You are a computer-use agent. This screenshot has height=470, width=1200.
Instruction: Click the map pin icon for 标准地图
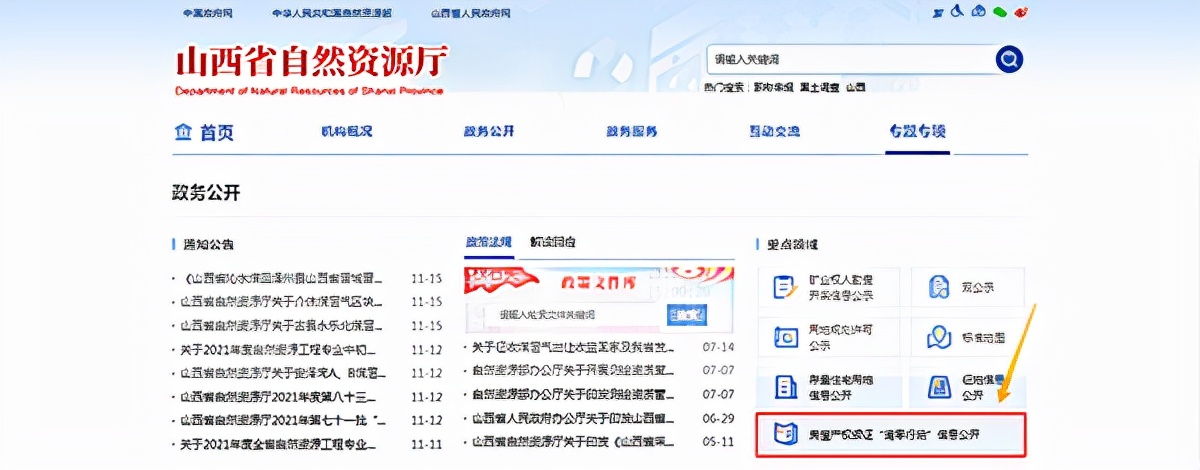(938, 338)
